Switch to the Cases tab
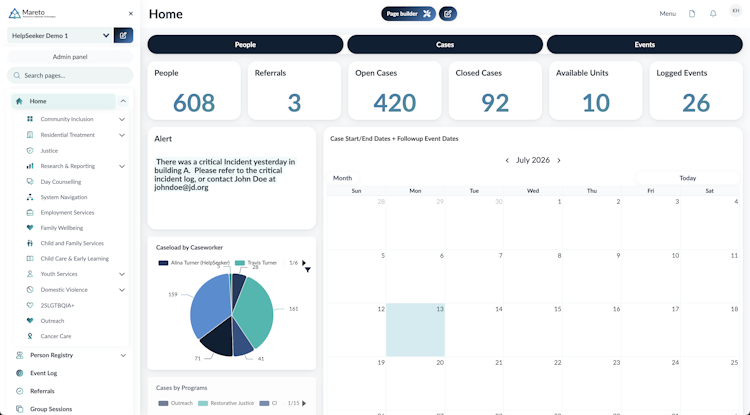Viewport: 750px width, 415px height. coord(445,44)
